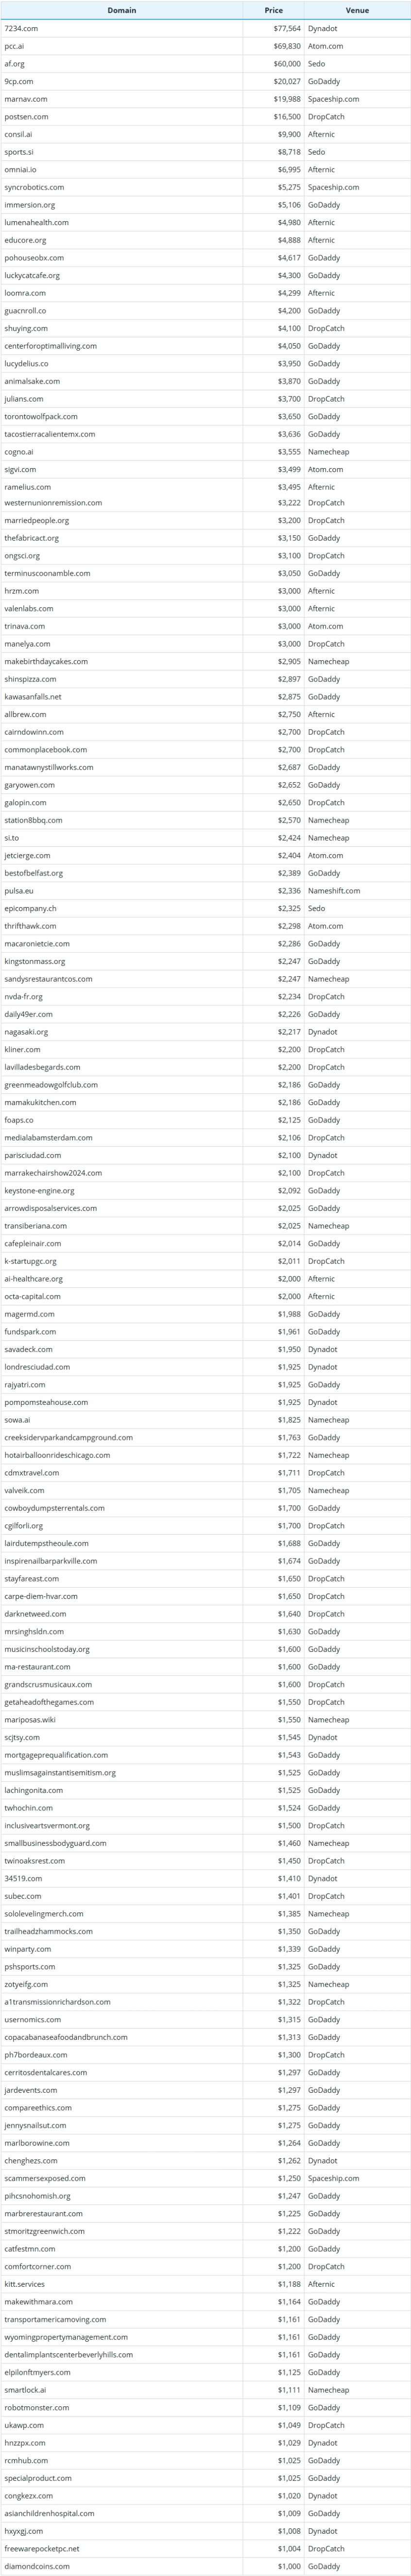The image size is (411, 2576).
Task: Click the Domain column header
Action: coord(122,10)
